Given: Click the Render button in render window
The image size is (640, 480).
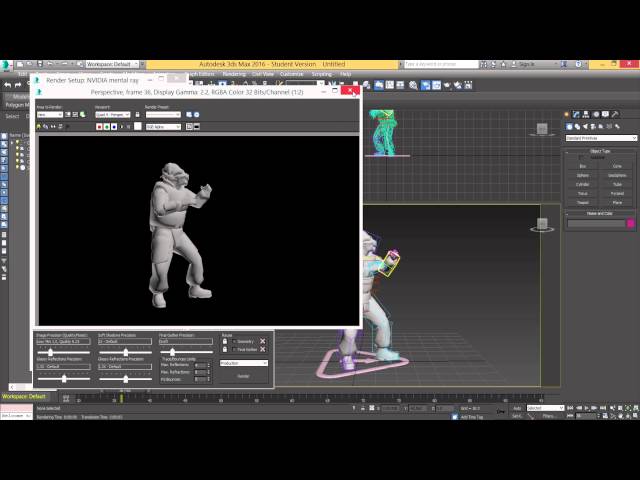Looking at the screenshot, I should click(x=244, y=376).
